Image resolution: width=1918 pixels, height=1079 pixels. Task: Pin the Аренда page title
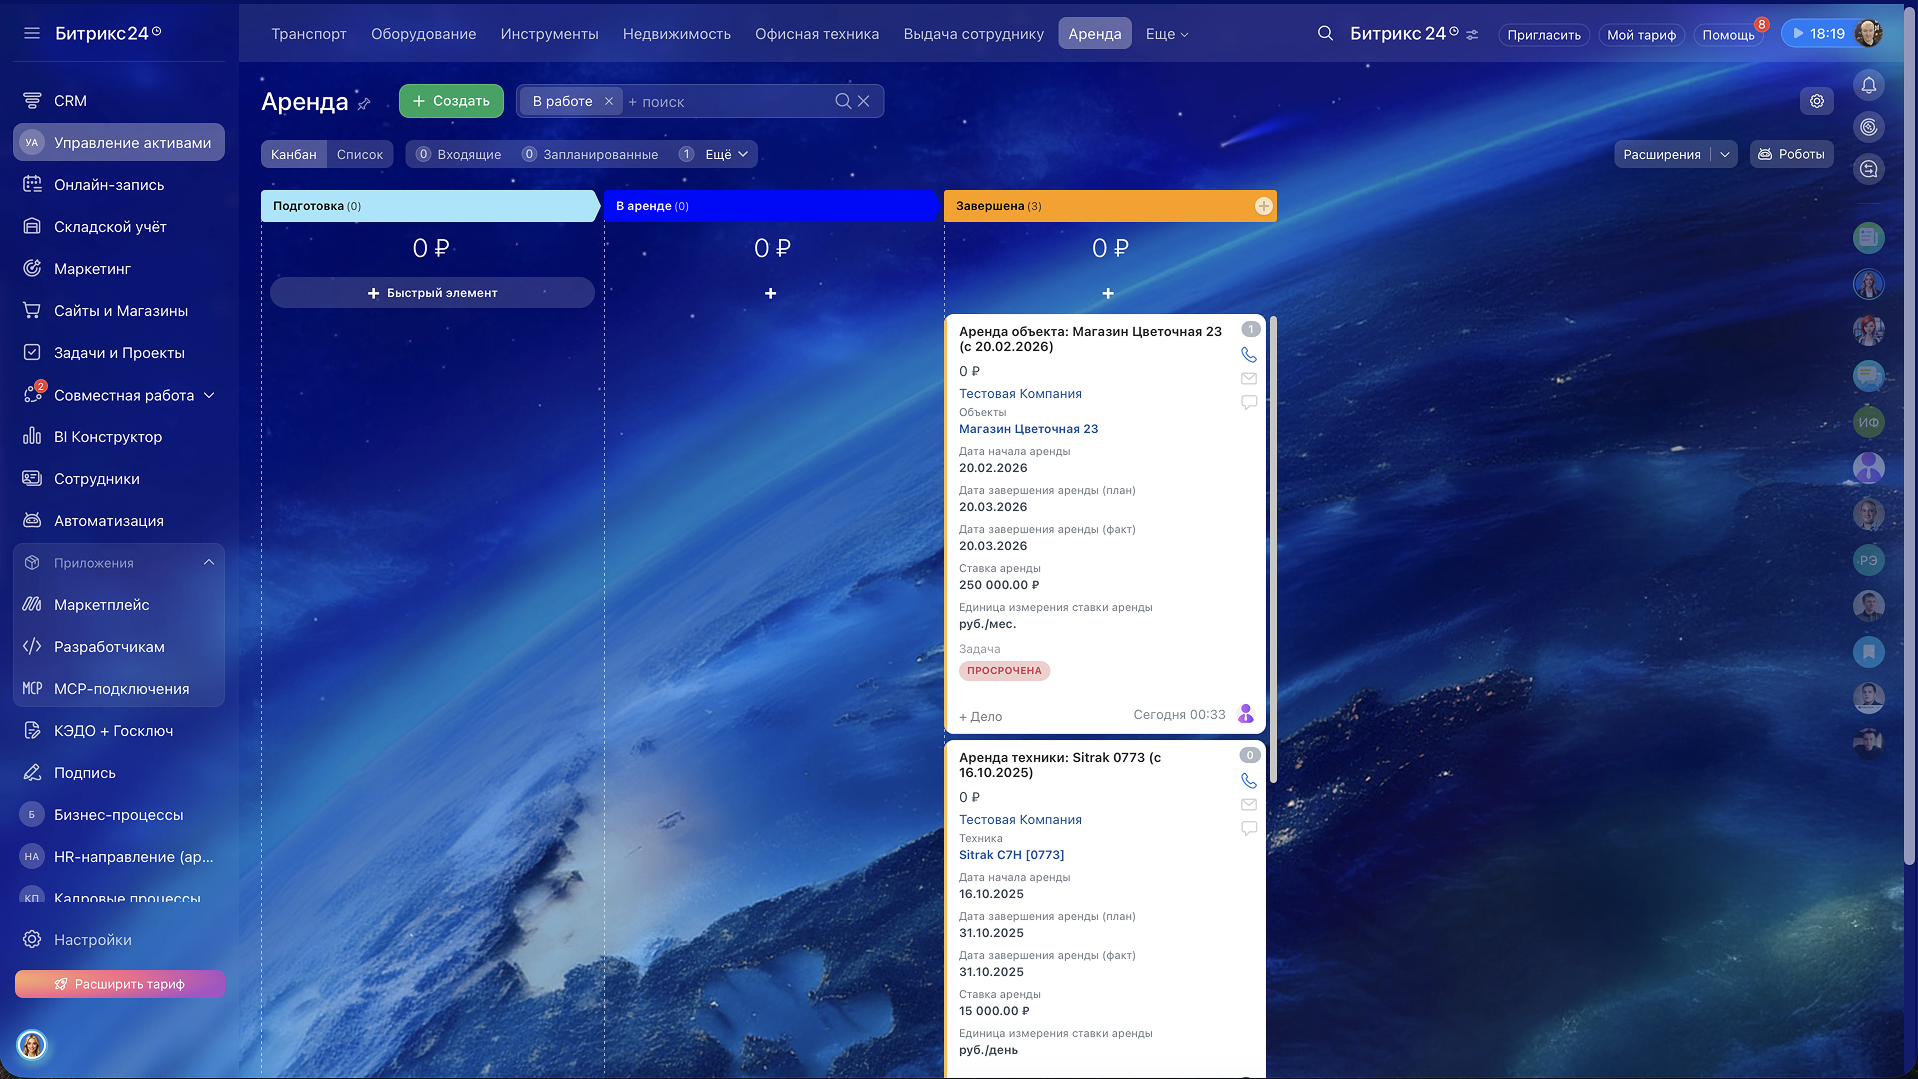click(364, 103)
